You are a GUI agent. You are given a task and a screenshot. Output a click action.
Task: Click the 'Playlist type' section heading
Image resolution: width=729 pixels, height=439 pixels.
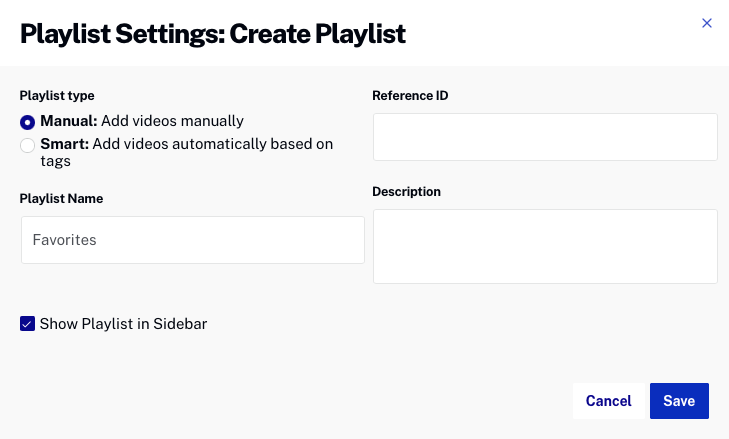click(x=57, y=96)
